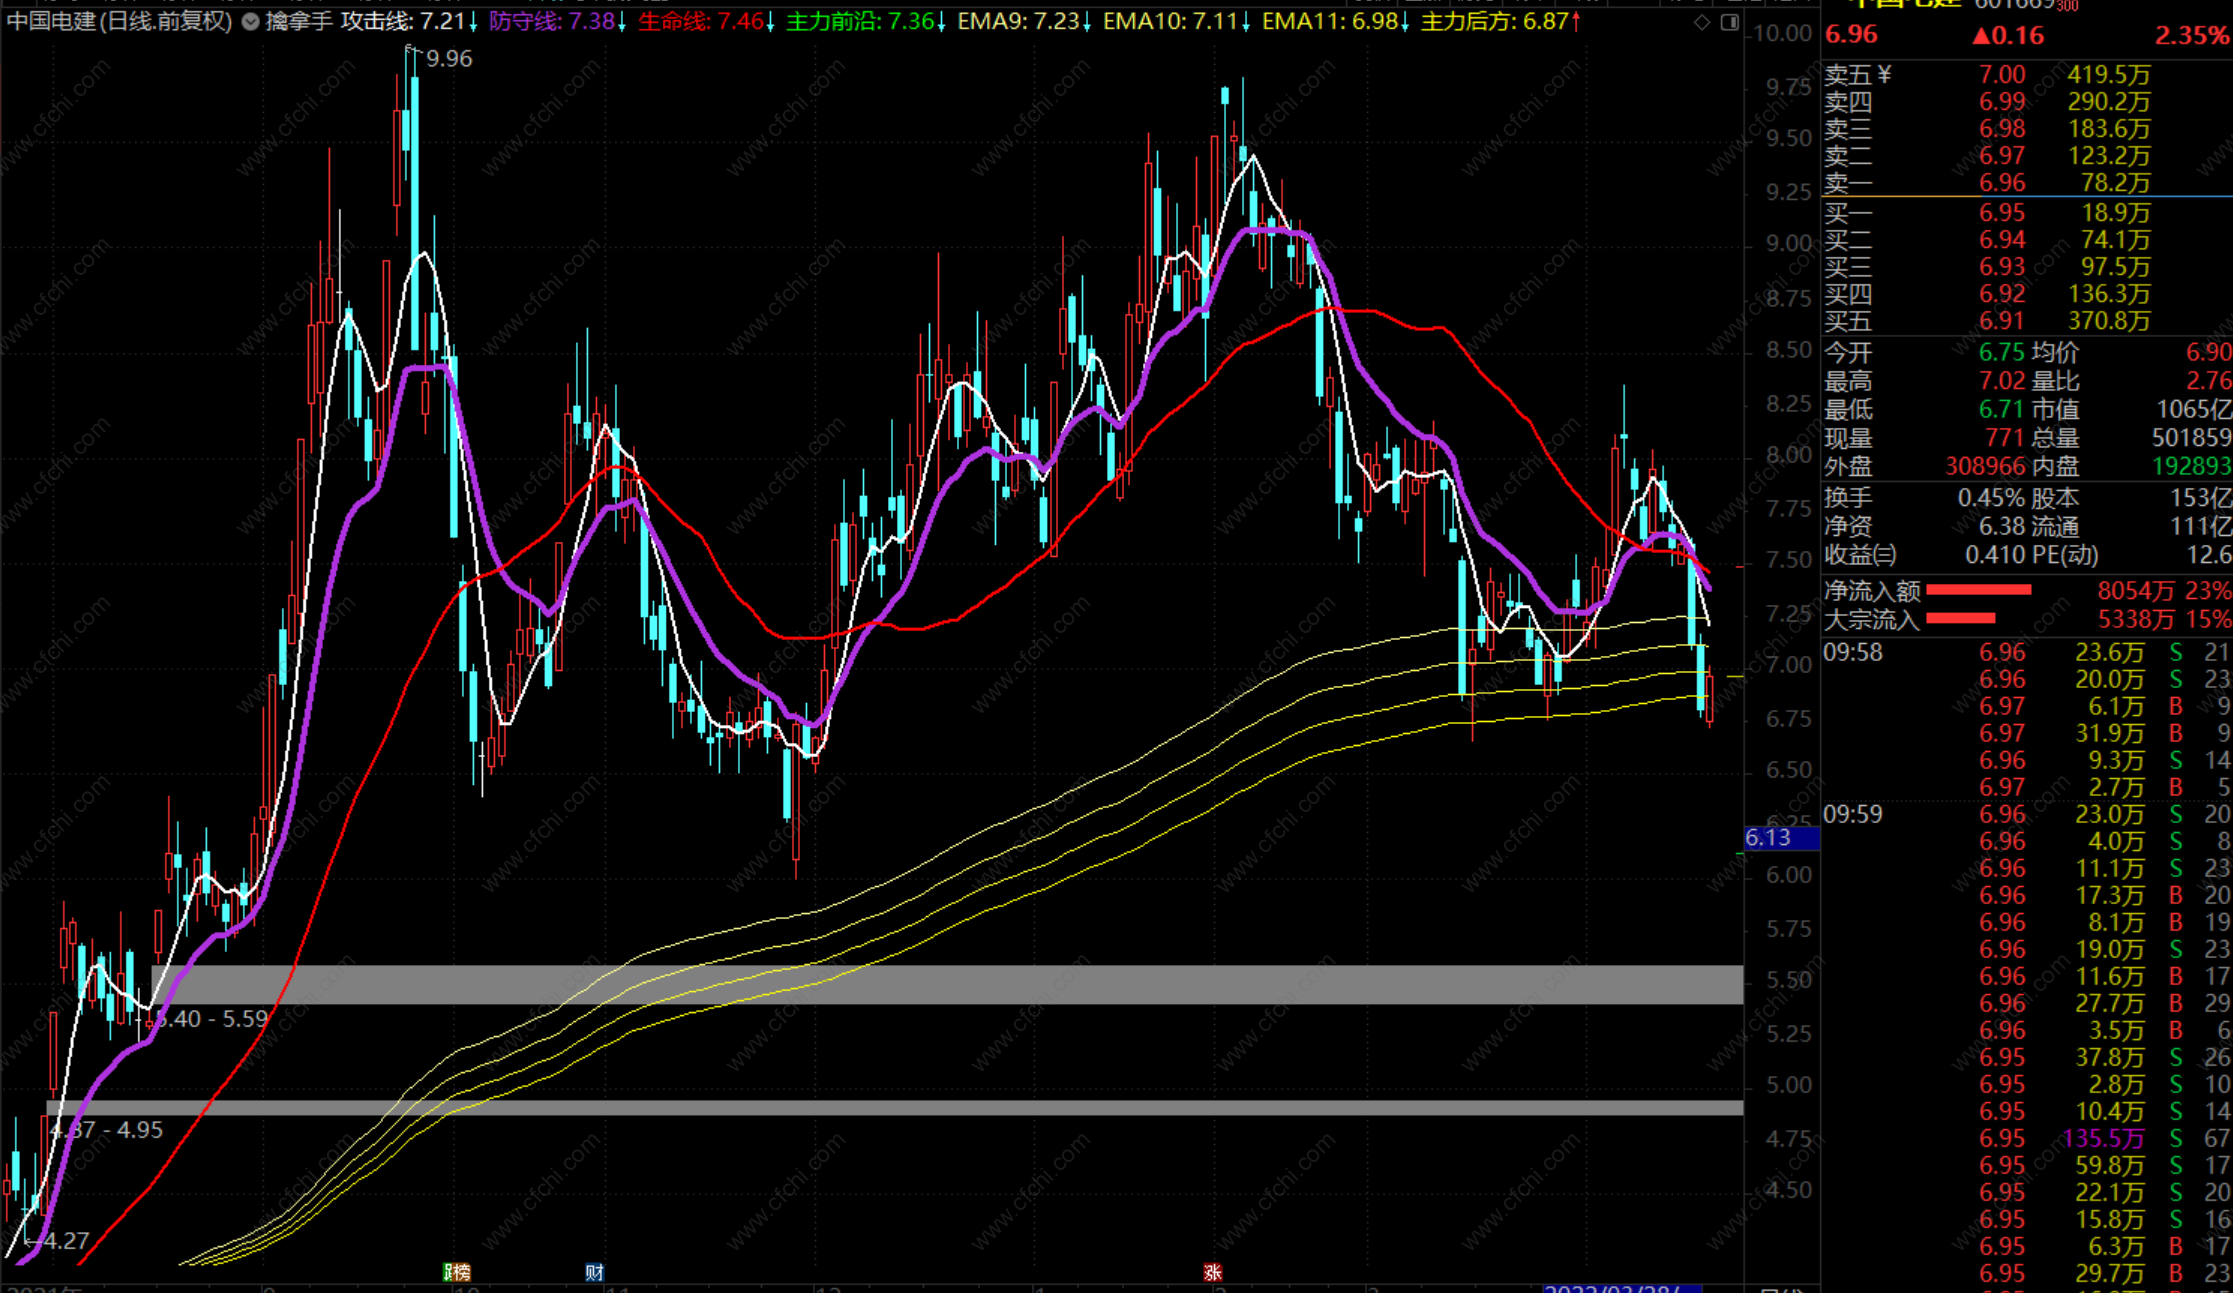Click the red up-triangle next to 0.16
This screenshot has height=1293, width=2233.
[x=1981, y=36]
